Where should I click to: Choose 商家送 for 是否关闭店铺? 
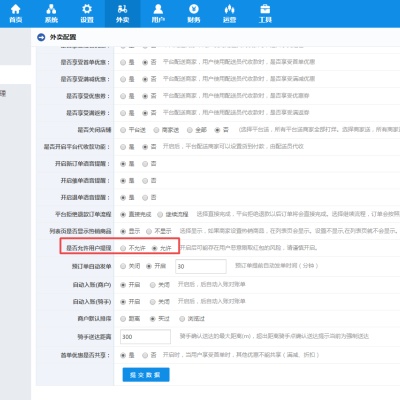(156, 130)
